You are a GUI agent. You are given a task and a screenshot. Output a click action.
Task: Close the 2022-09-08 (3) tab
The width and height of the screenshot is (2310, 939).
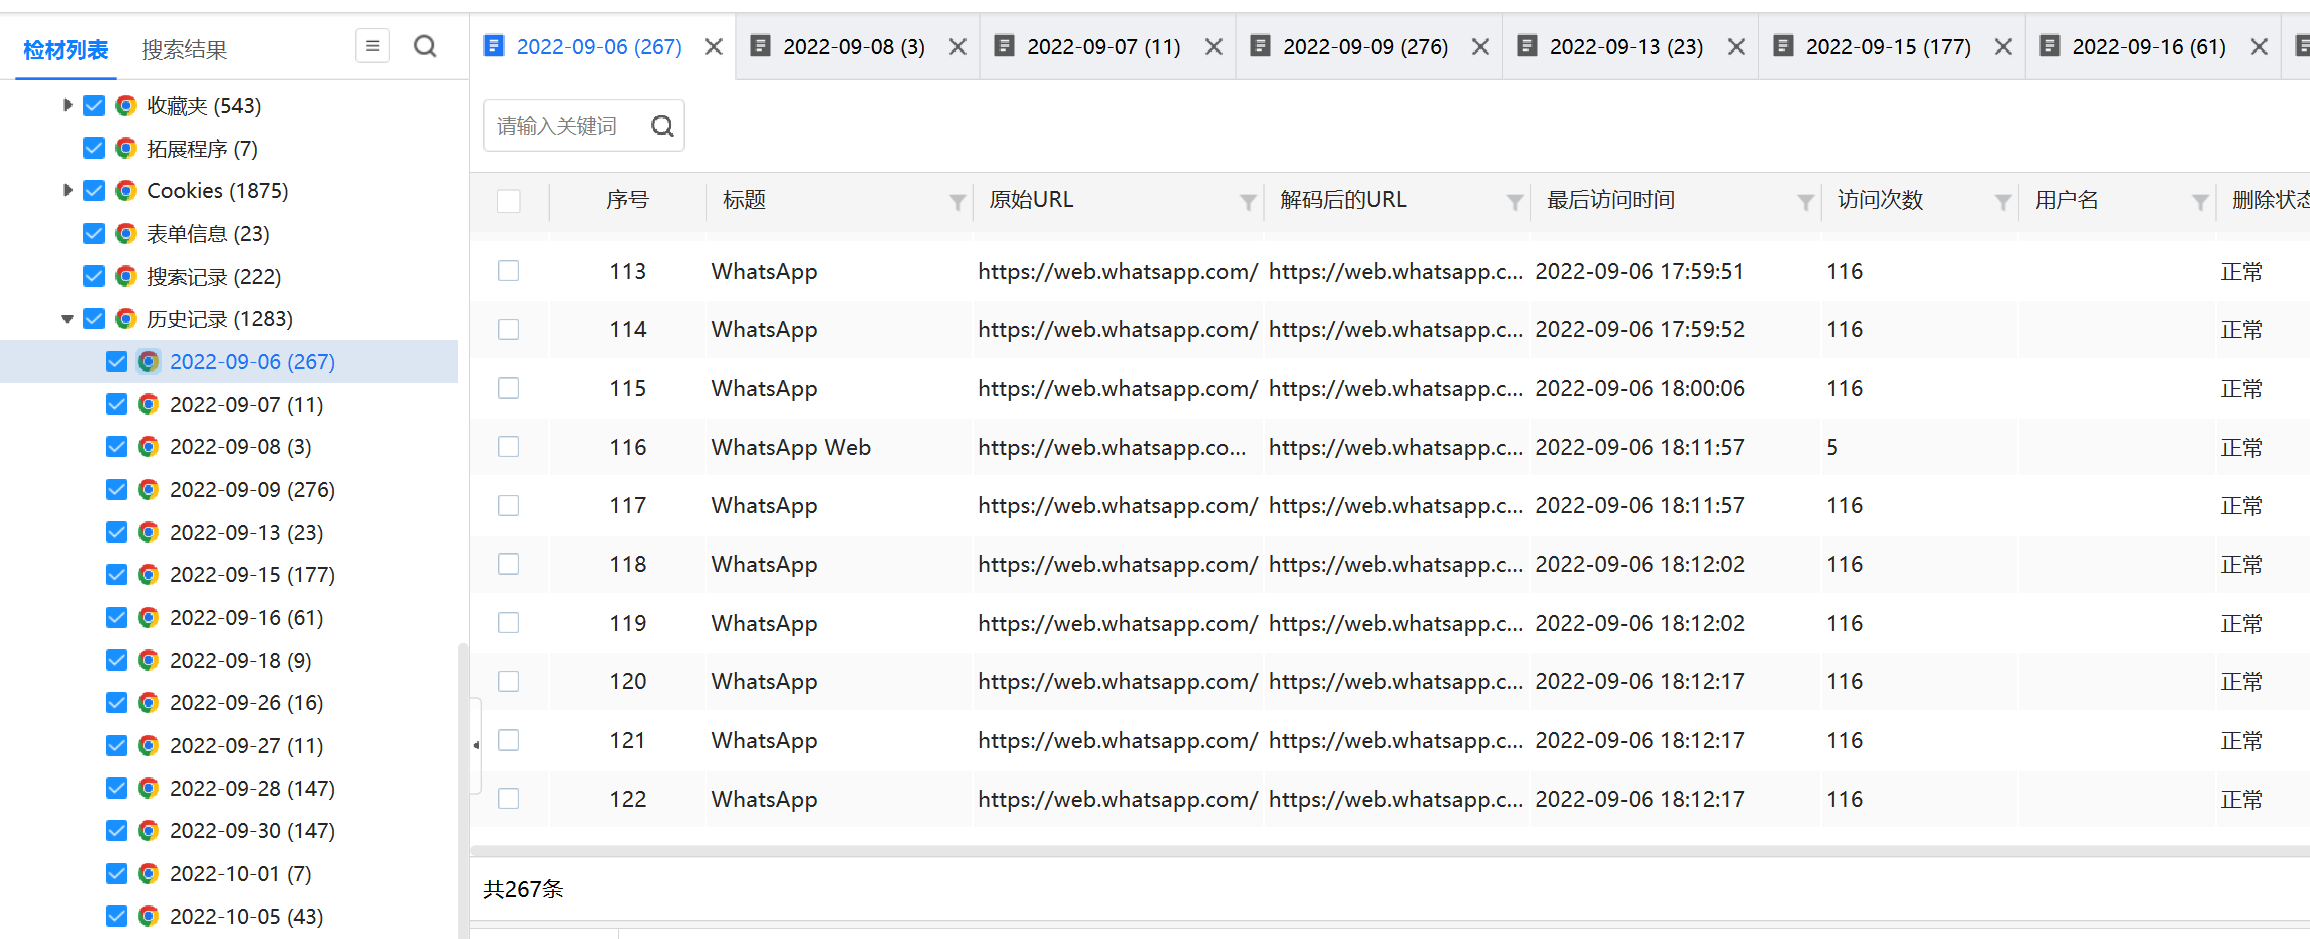[958, 47]
